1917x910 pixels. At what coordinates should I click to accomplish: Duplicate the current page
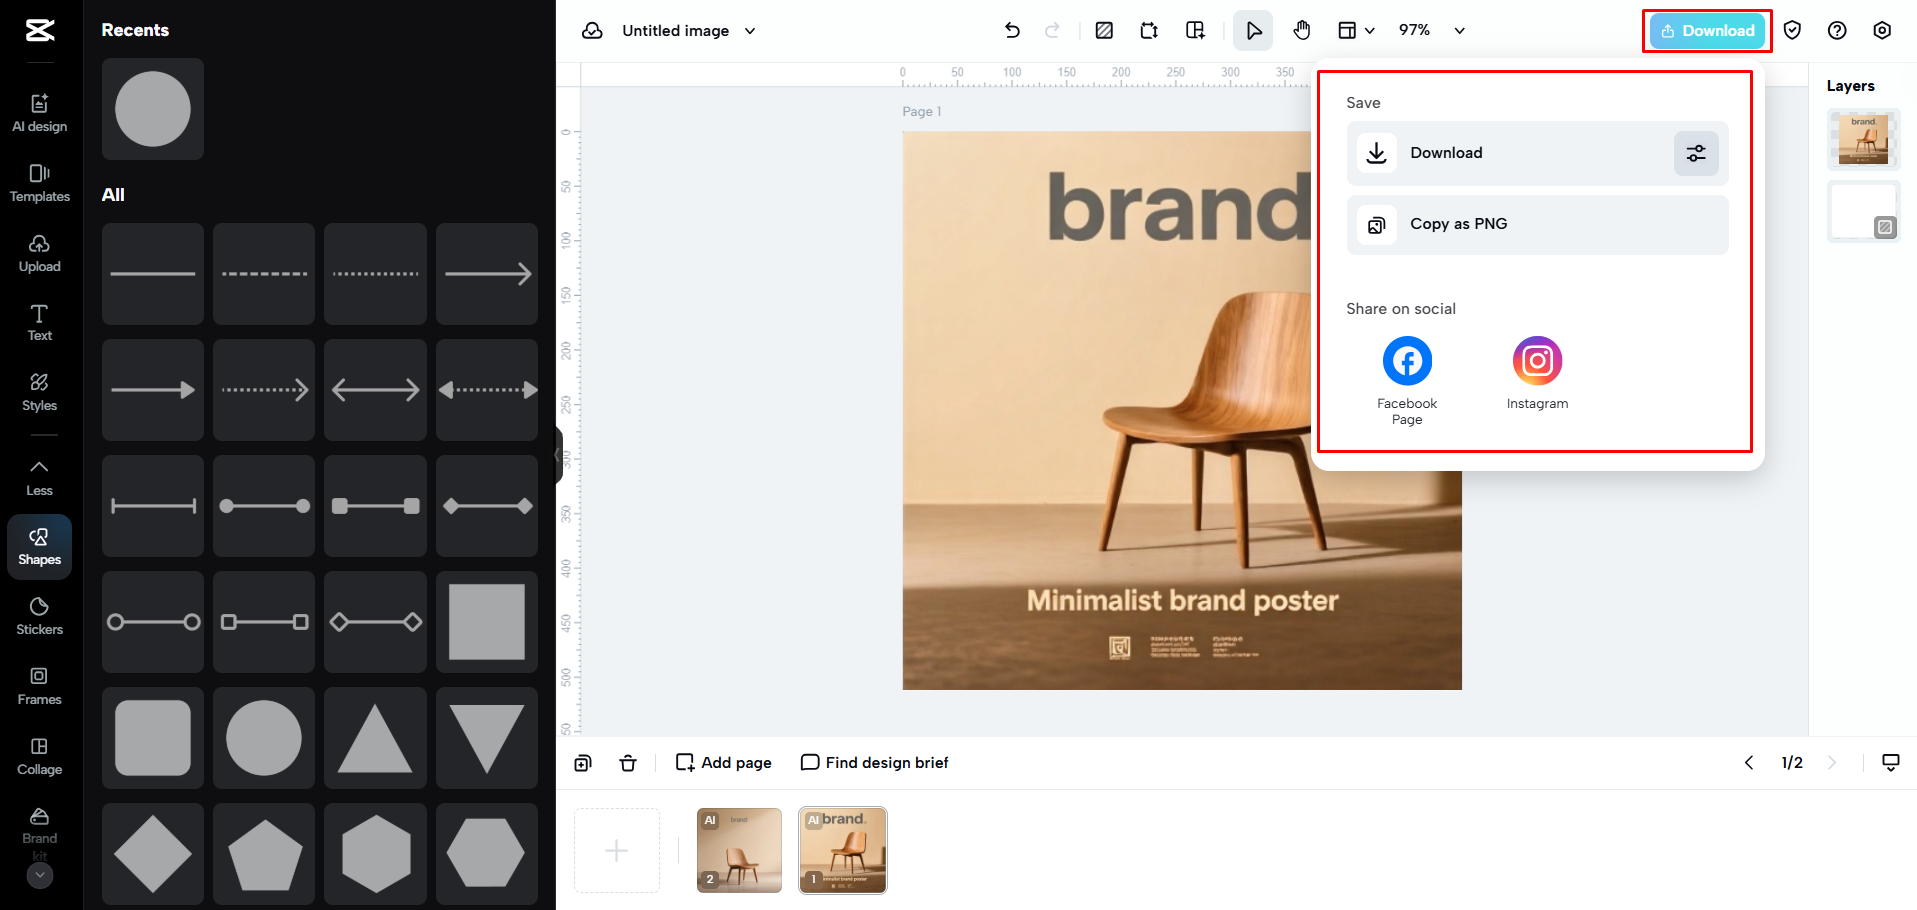583,763
